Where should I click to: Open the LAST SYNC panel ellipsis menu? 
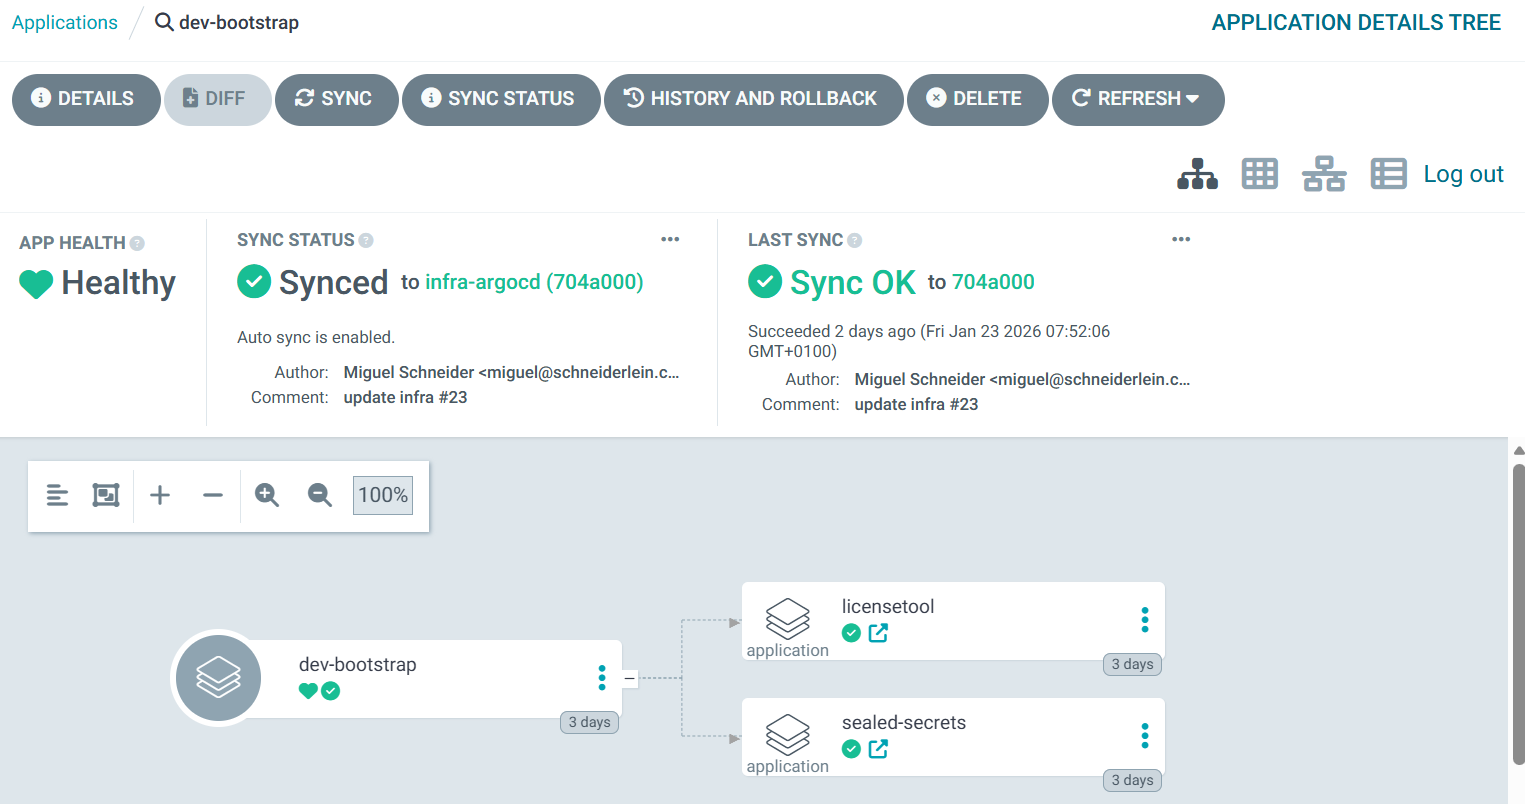pyautogui.click(x=1181, y=239)
